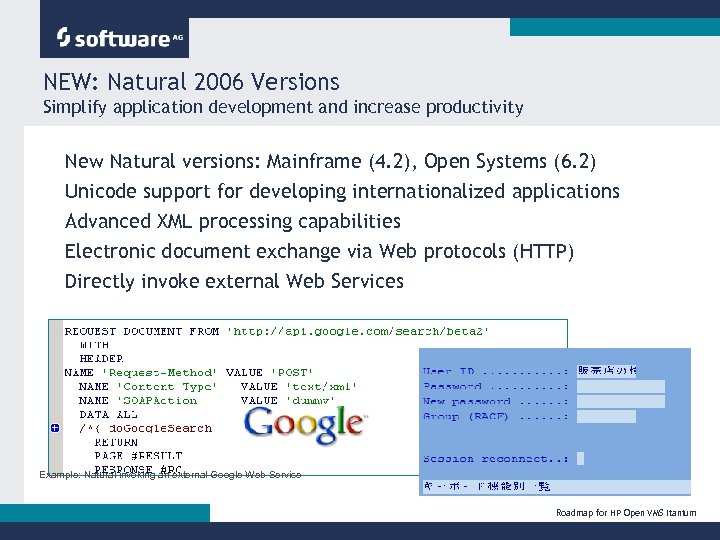Click the 'RETURN' code line
Viewport: 720px width, 540px height.
coord(116,442)
